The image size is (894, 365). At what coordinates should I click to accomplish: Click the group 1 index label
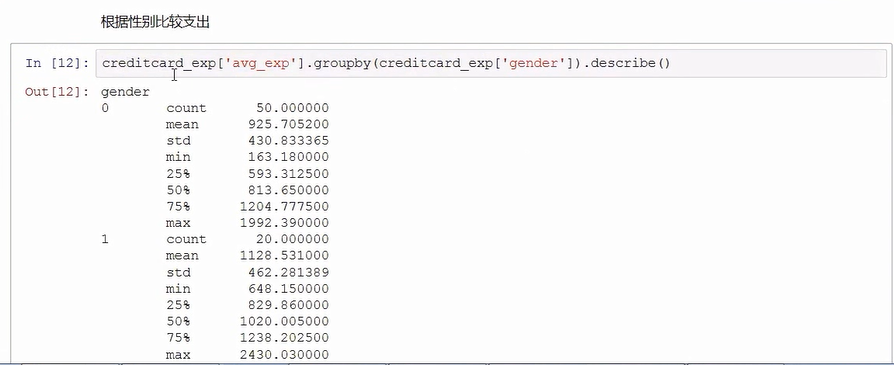click(x=105, y=239)
